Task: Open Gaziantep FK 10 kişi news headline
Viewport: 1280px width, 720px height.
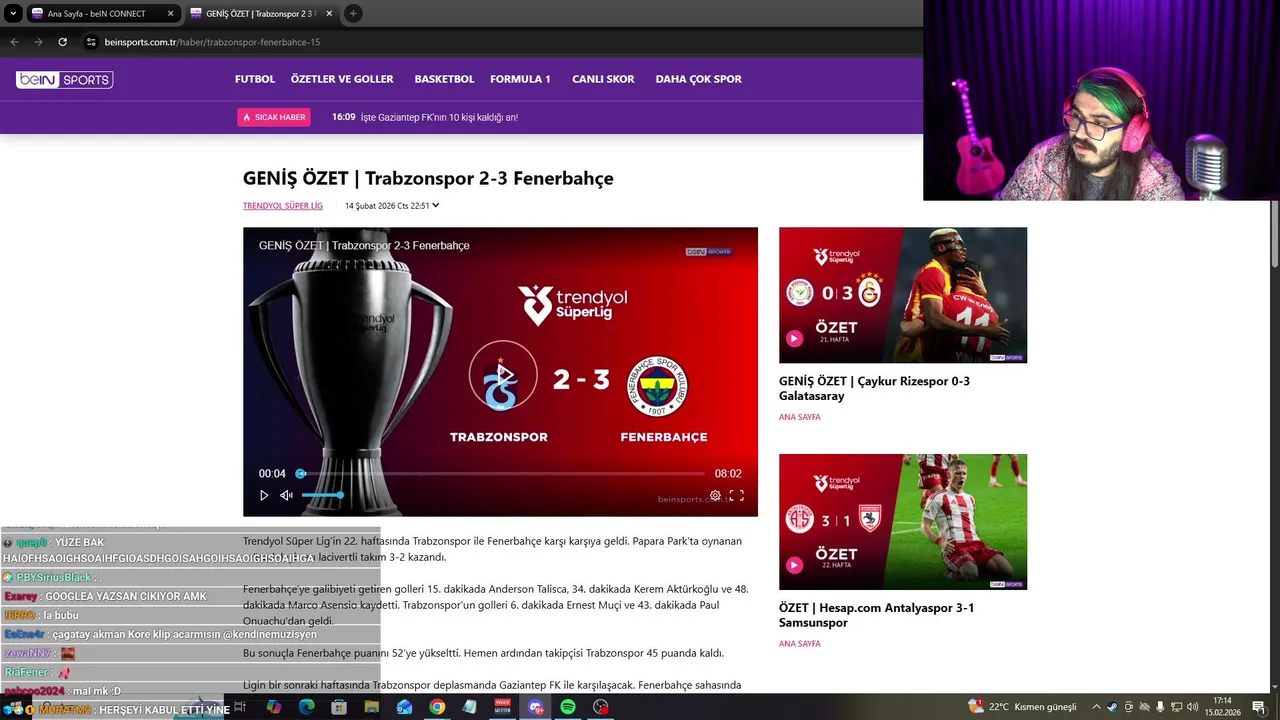Action: (x=439, y=117)
